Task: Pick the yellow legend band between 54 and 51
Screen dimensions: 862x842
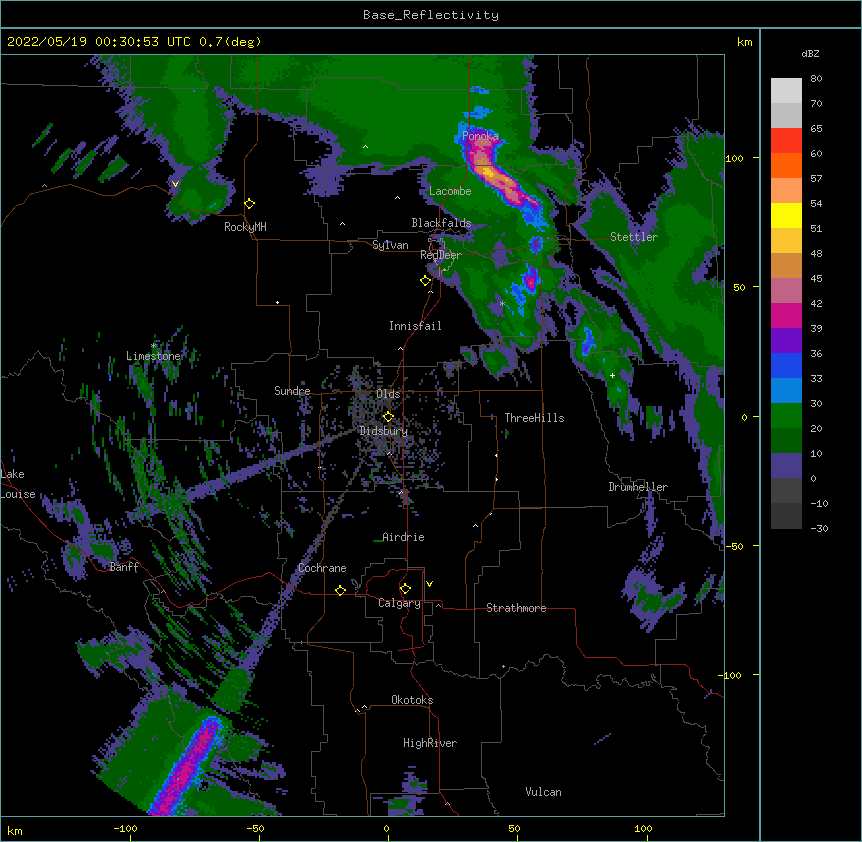Action: tap(786, 216)
